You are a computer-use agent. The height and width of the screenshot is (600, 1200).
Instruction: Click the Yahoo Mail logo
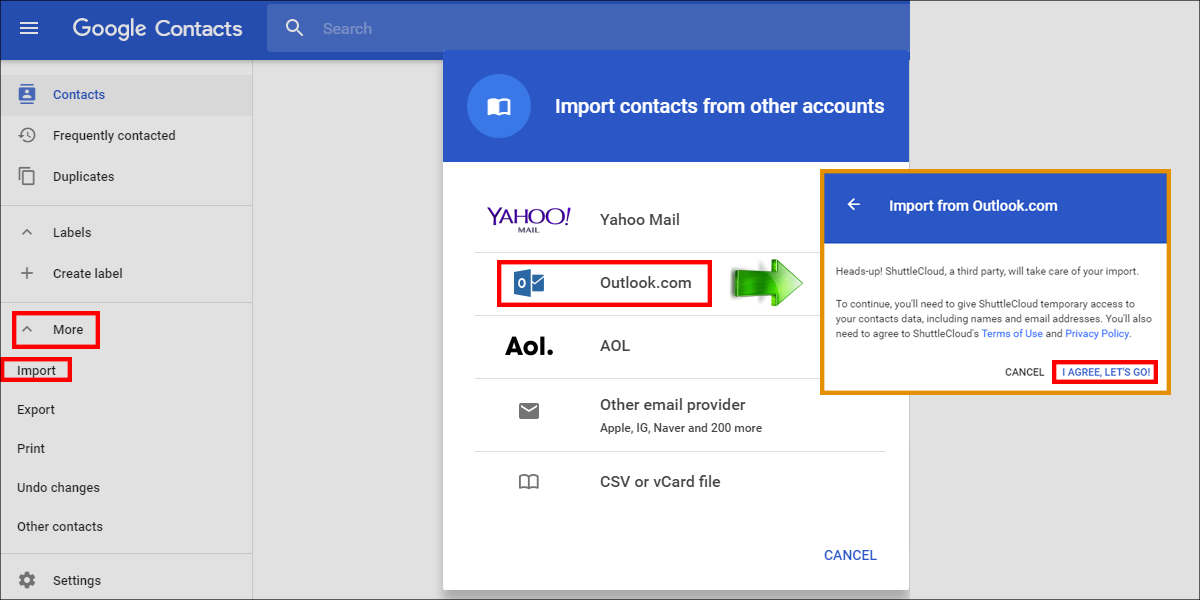tap(529, 220)
